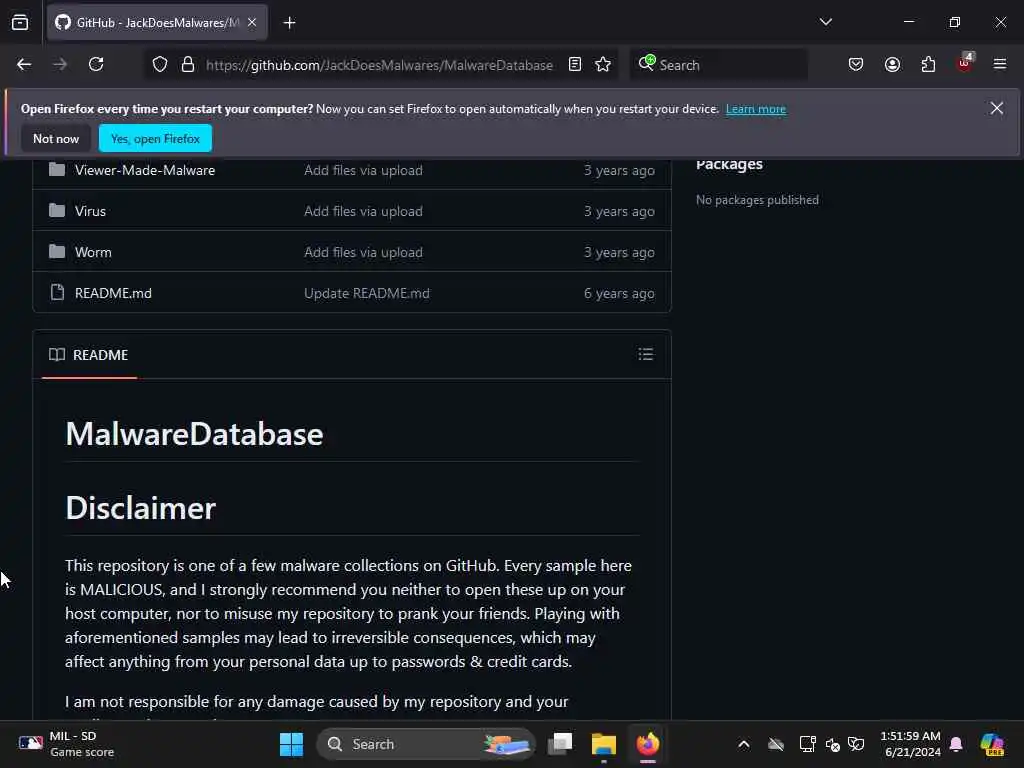Dismiss the Firefox startup notification bar
The image size is (1024, 768).
tap(997, 108)
